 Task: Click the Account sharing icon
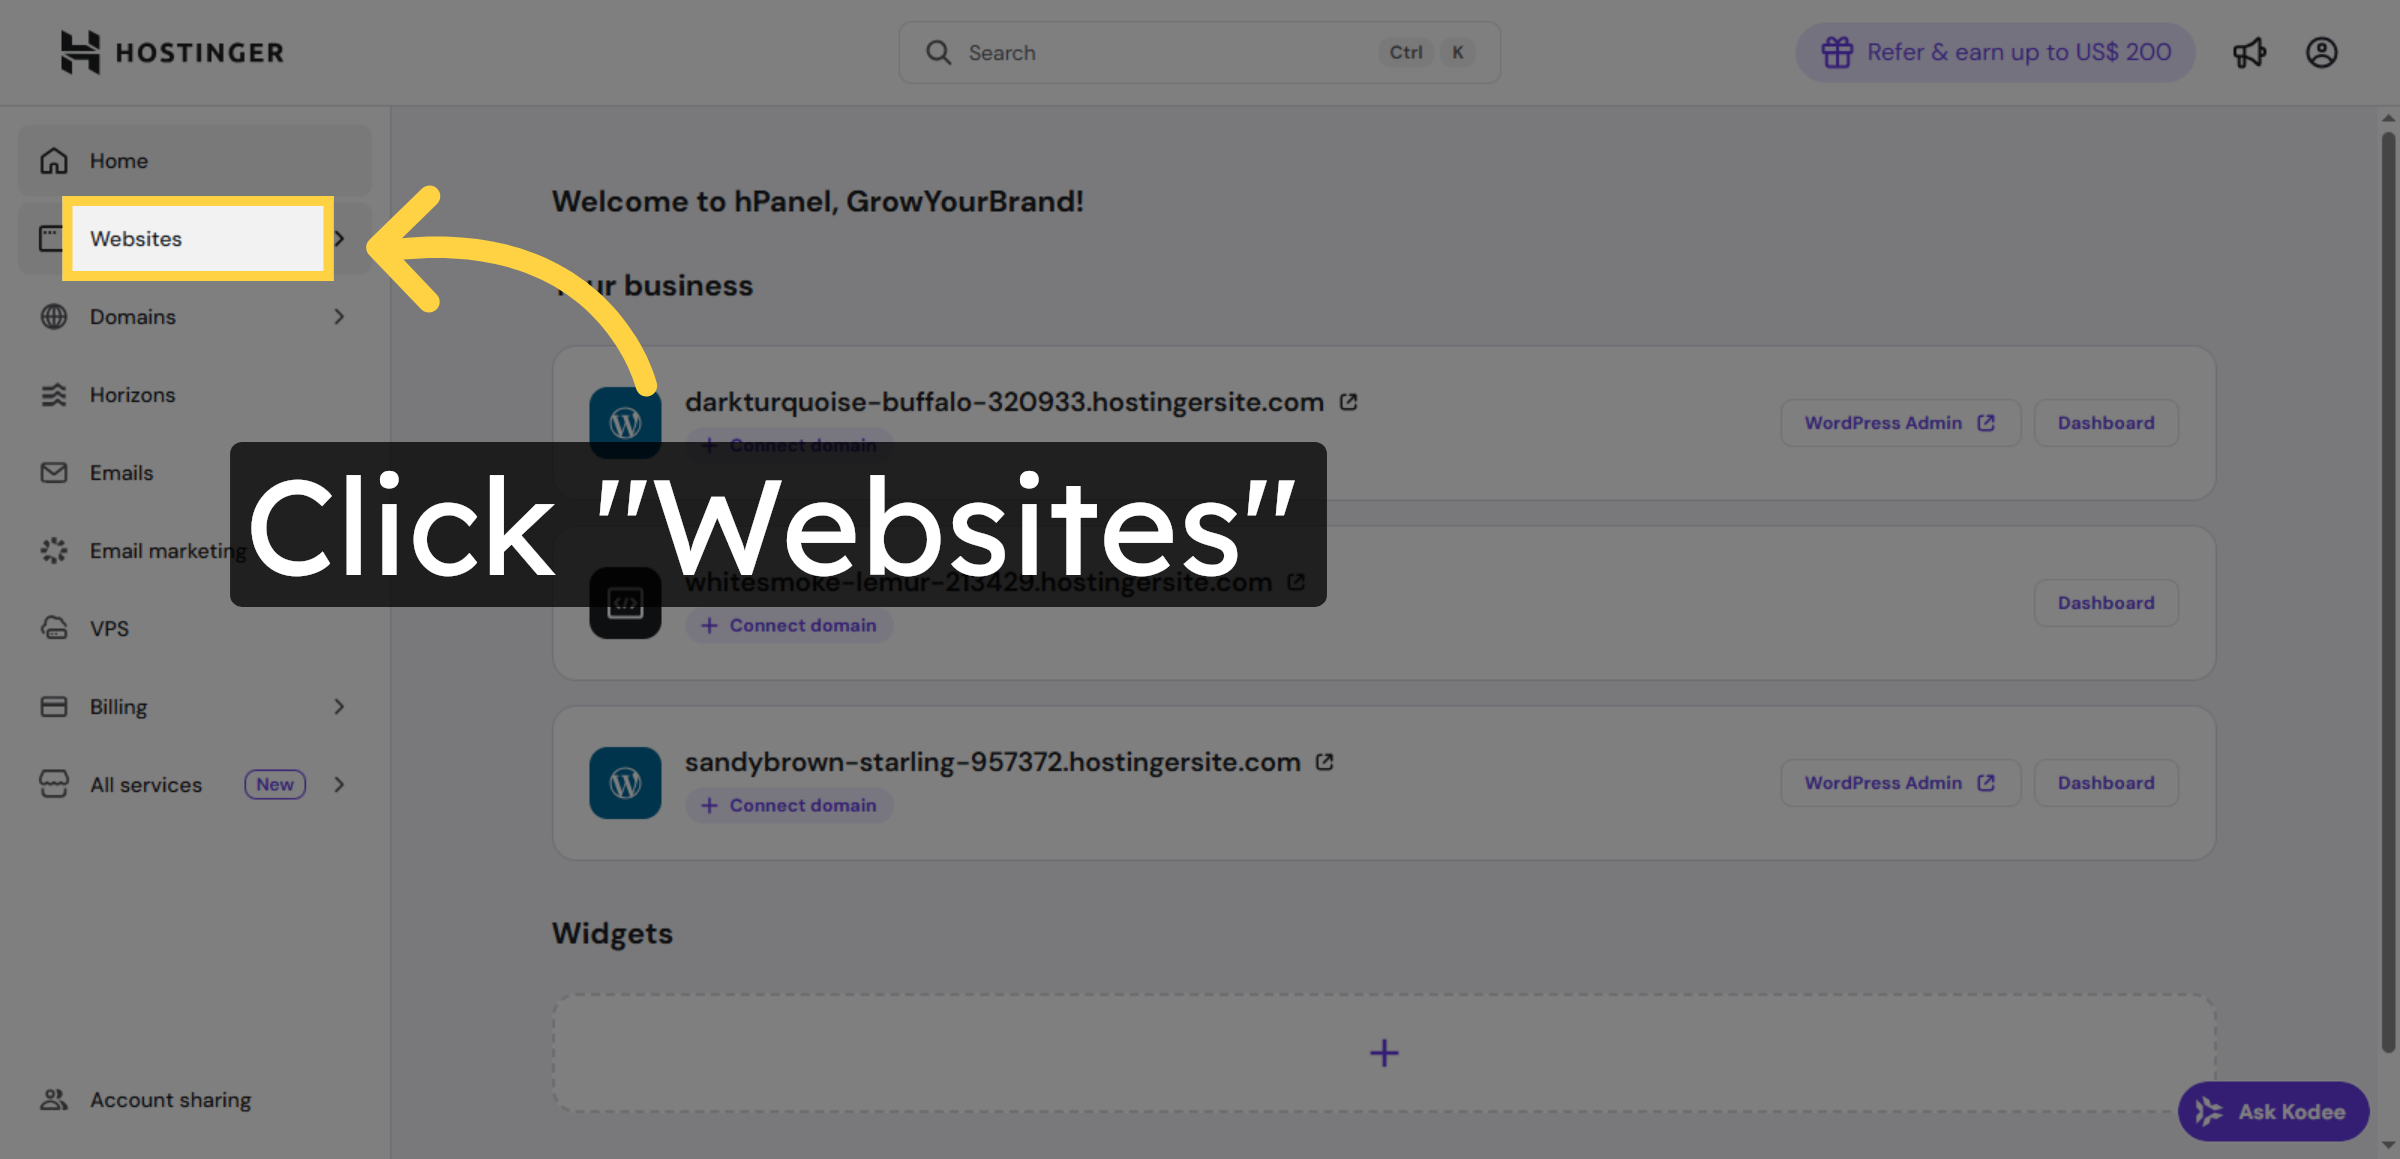click(54, 1099)
